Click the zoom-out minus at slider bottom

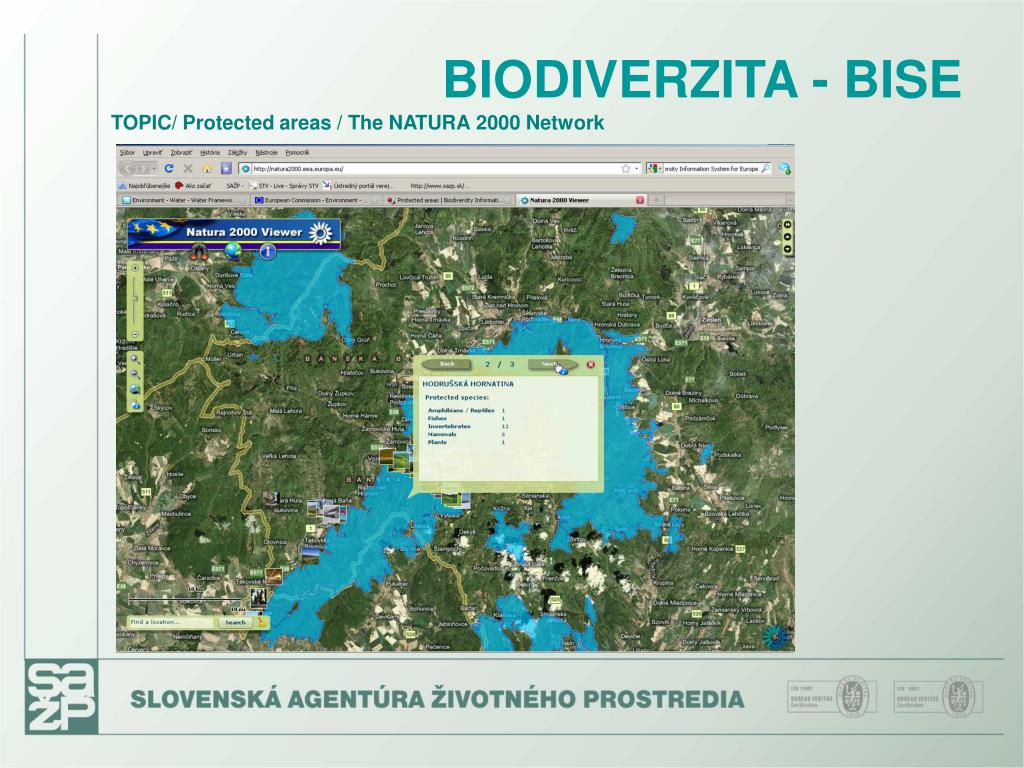pos(135,334)
